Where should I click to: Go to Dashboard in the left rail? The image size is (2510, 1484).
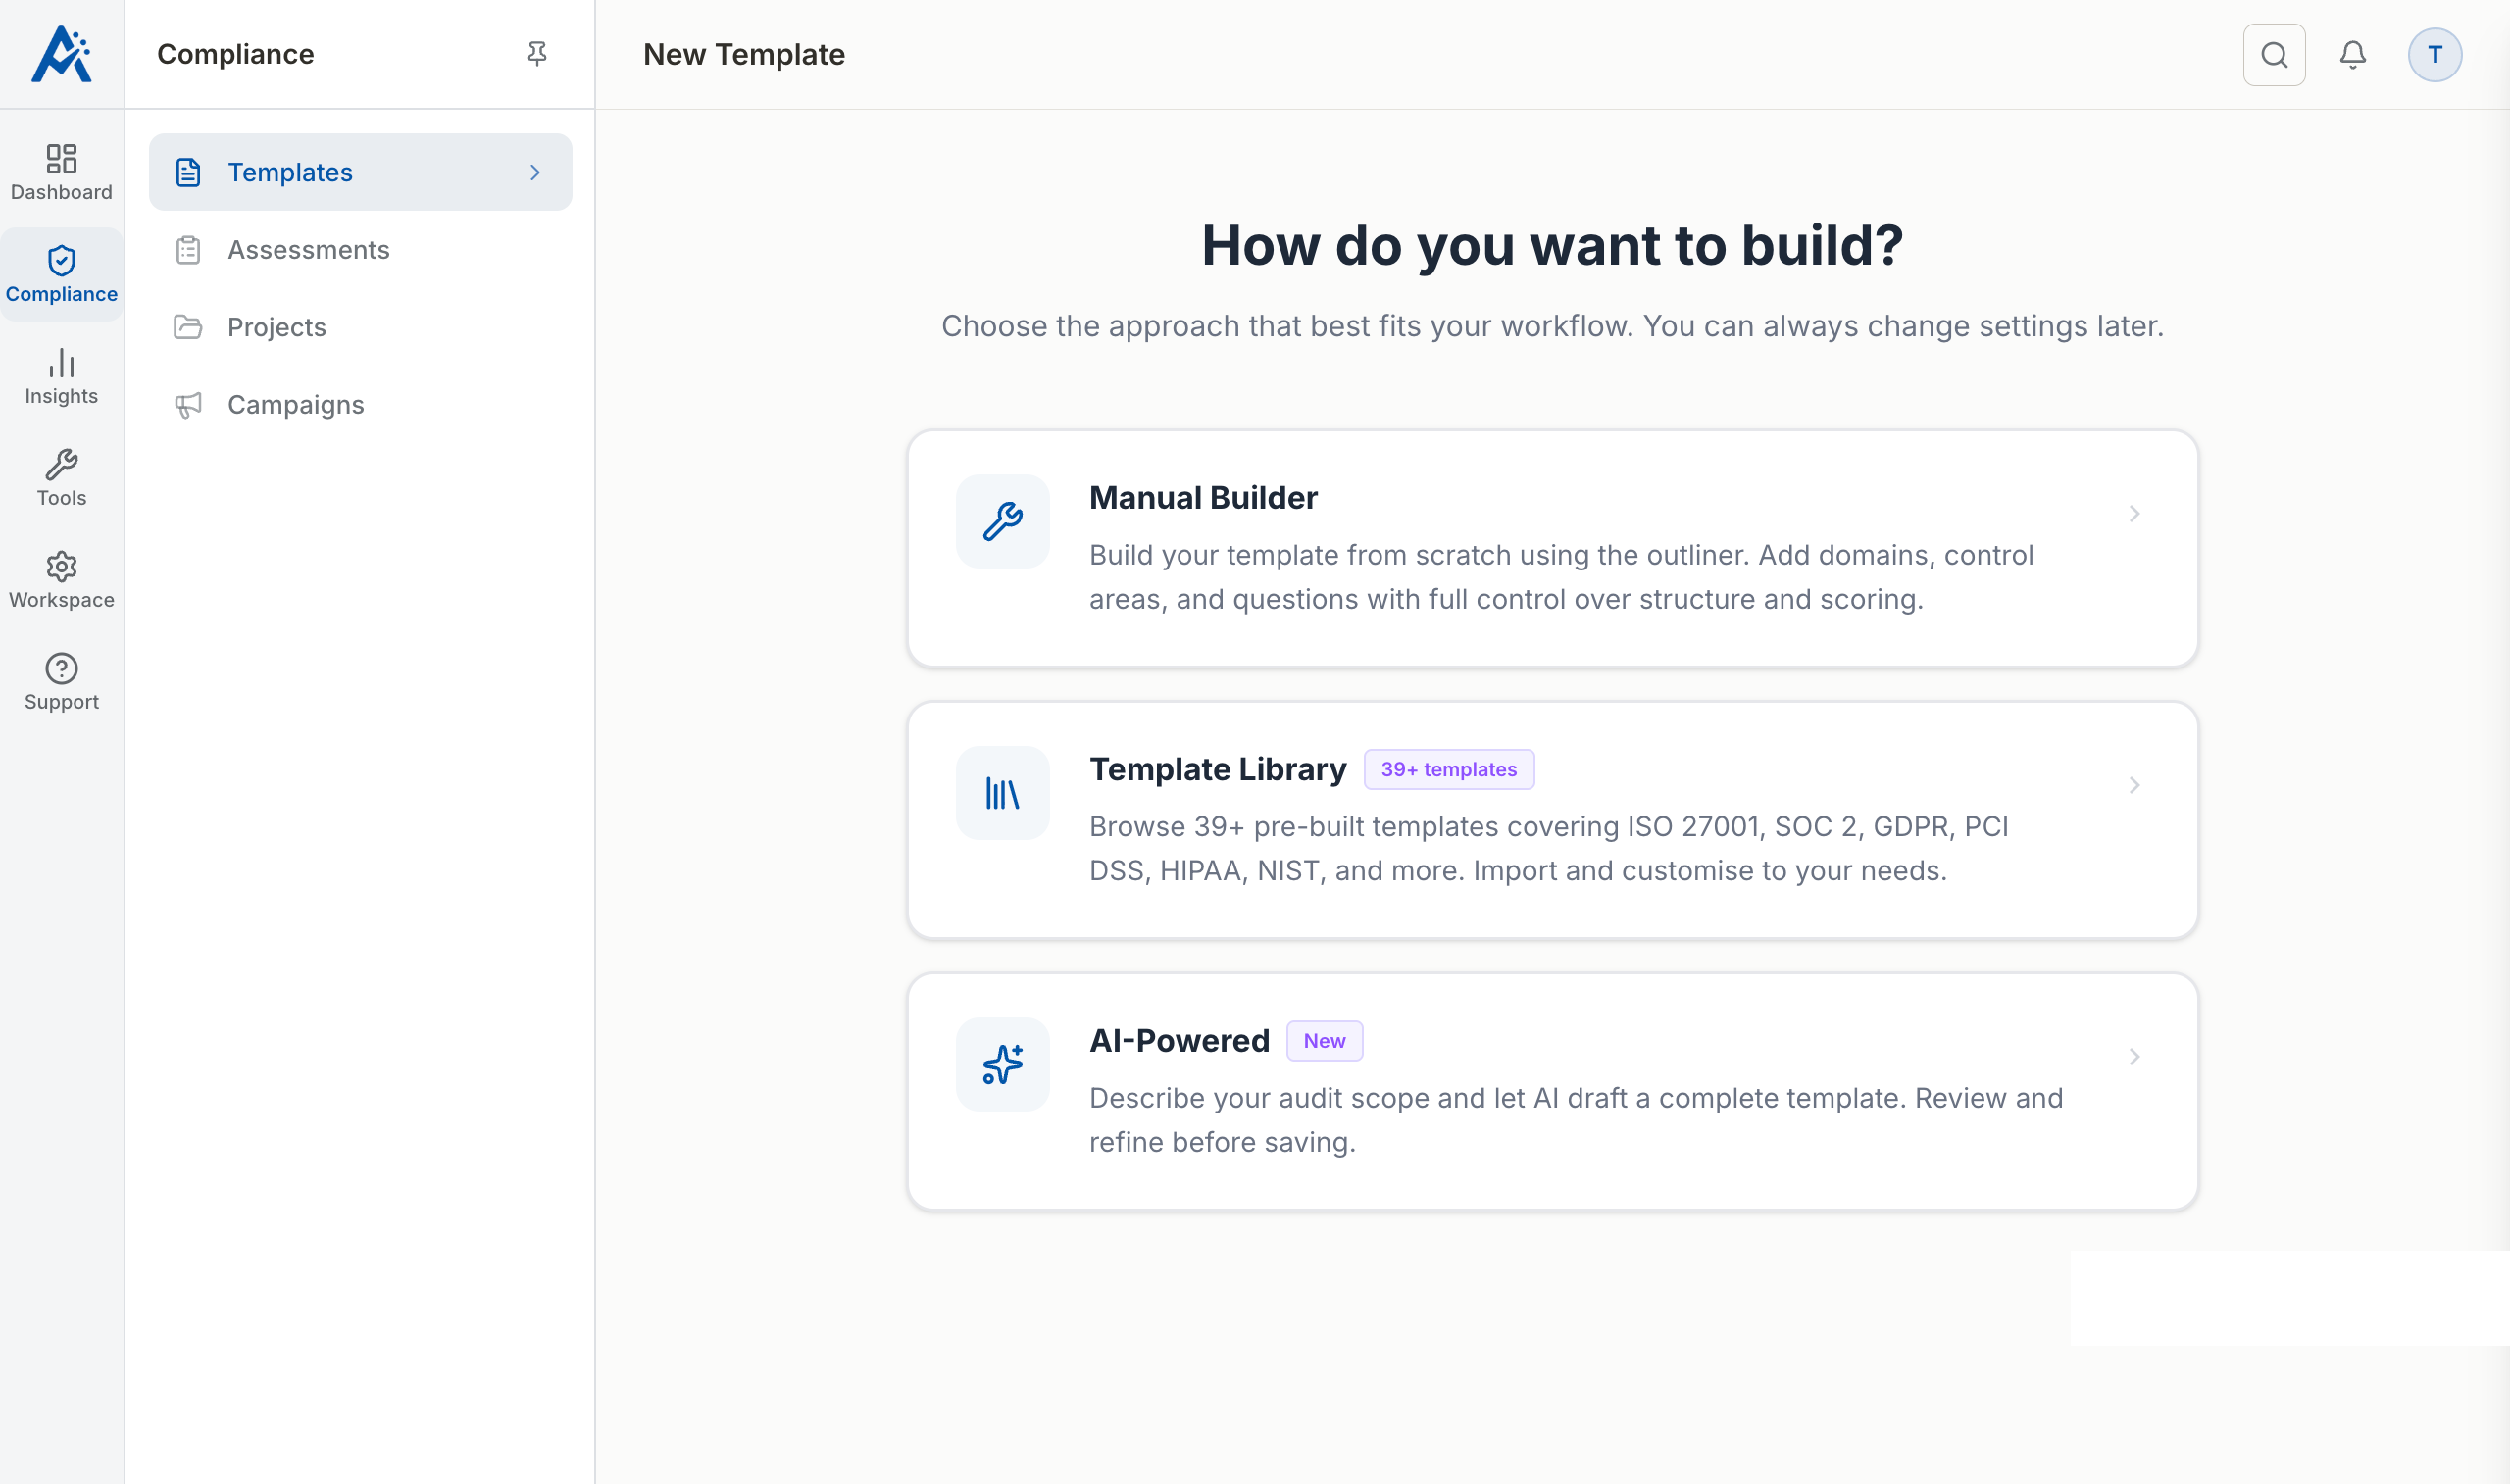point(61,172)
